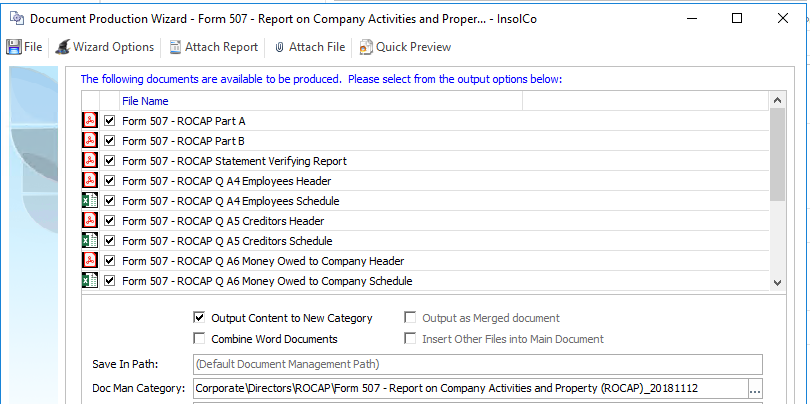Viewport: 810px width, 404px height.
Task: Click PDF icon for Statement Verifying Report
Action: click(90, 161)
